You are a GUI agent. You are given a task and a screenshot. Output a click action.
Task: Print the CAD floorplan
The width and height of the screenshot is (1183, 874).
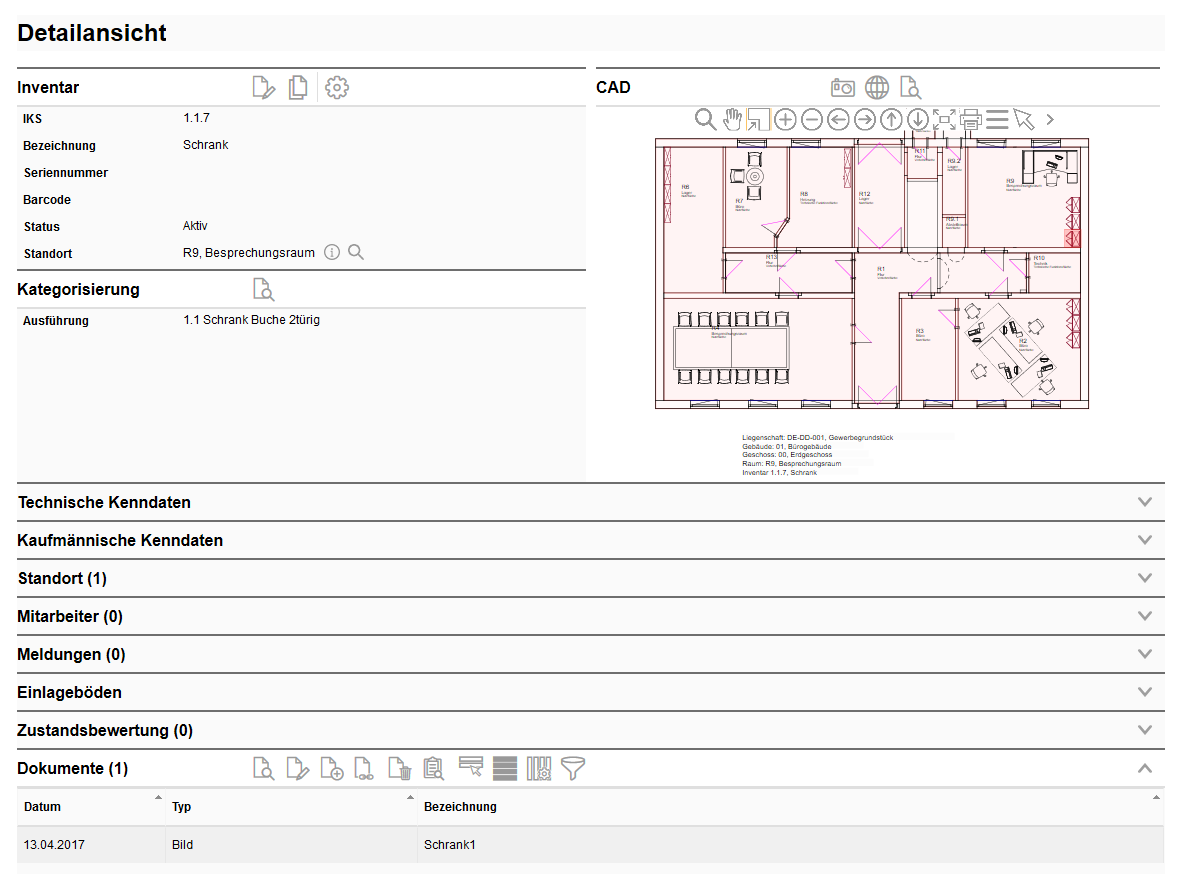[x=970, y=119]
